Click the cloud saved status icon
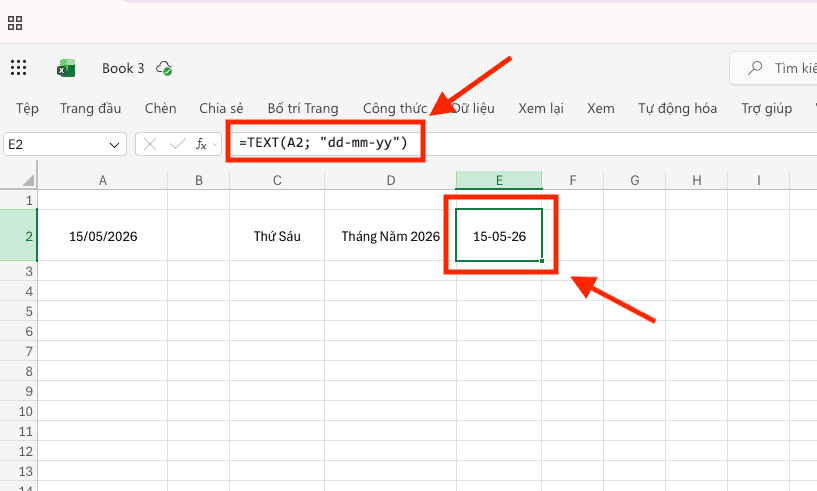This screenshot has height=491, width=817. pyautogui.click(x=165, y=68)
